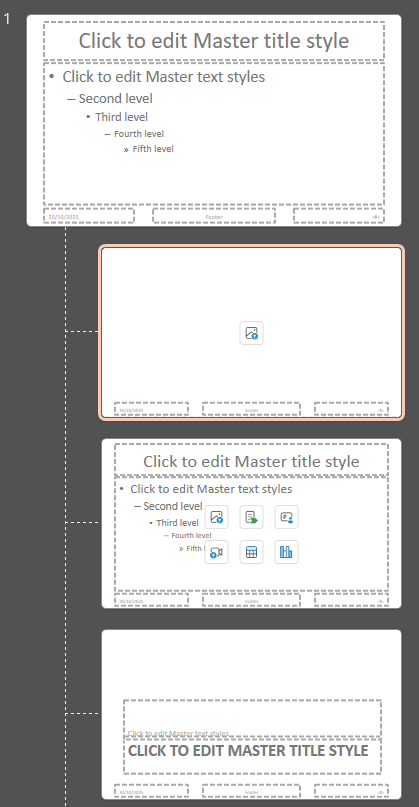
Task: Click the Footer placeholder in the selected picture layout
Action: coord(251,409)
